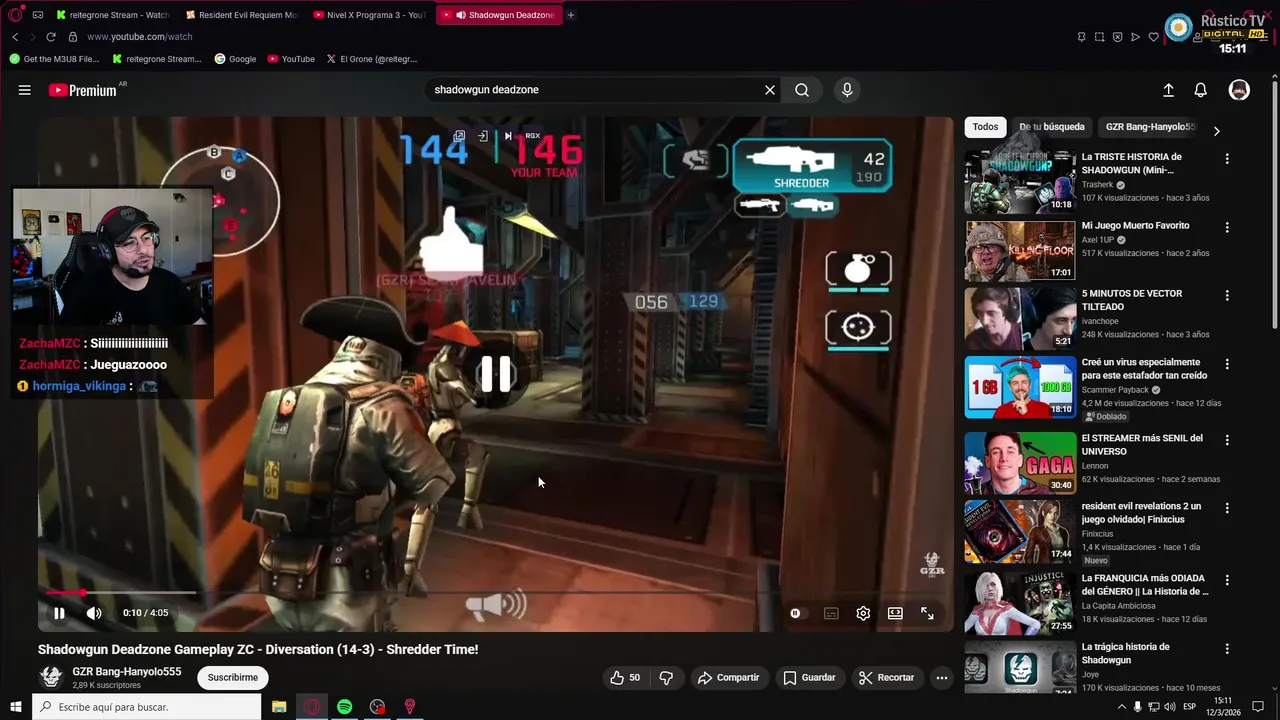
Task: Open options menu for Creé un virus video
Action: [1227, 365]
